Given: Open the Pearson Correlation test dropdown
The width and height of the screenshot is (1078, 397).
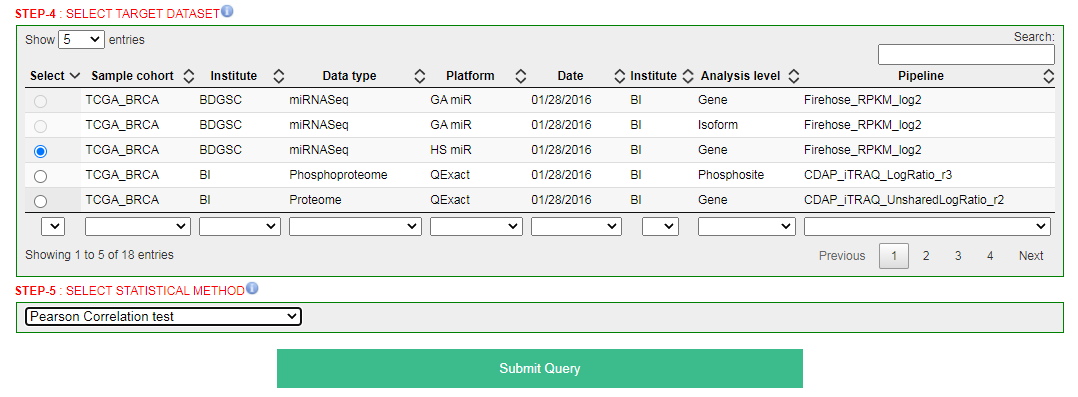Looking at the screenshot, I should coord(163,316).
